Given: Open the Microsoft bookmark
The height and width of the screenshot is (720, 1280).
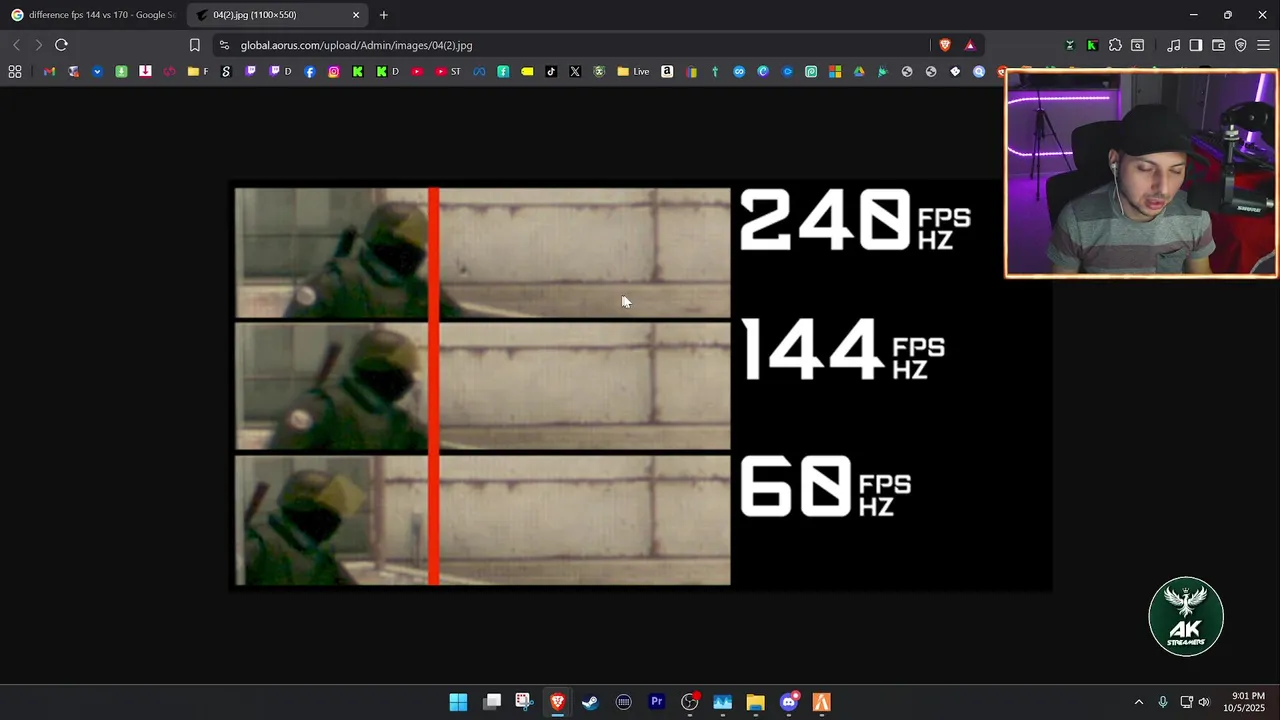Looking at the screenshot, I should 835,72.
